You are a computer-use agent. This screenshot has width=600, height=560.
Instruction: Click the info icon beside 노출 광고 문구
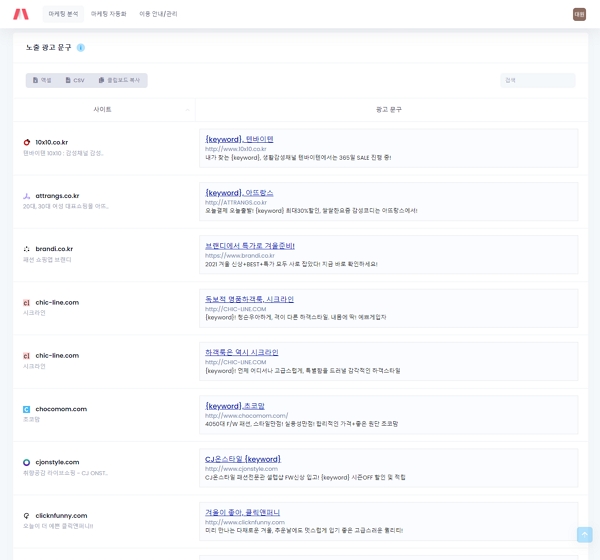(81, 47)
